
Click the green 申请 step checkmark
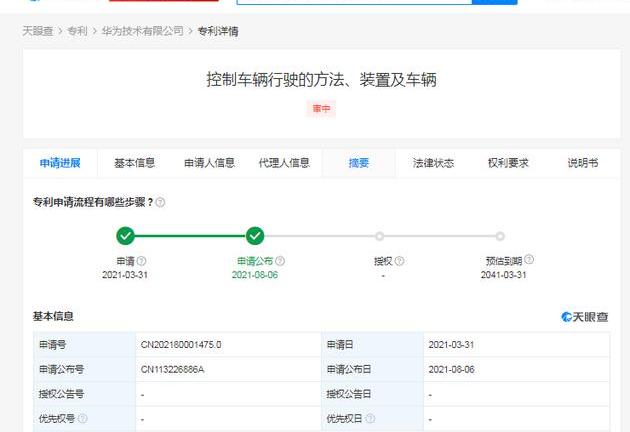click(x=125, y=236)
